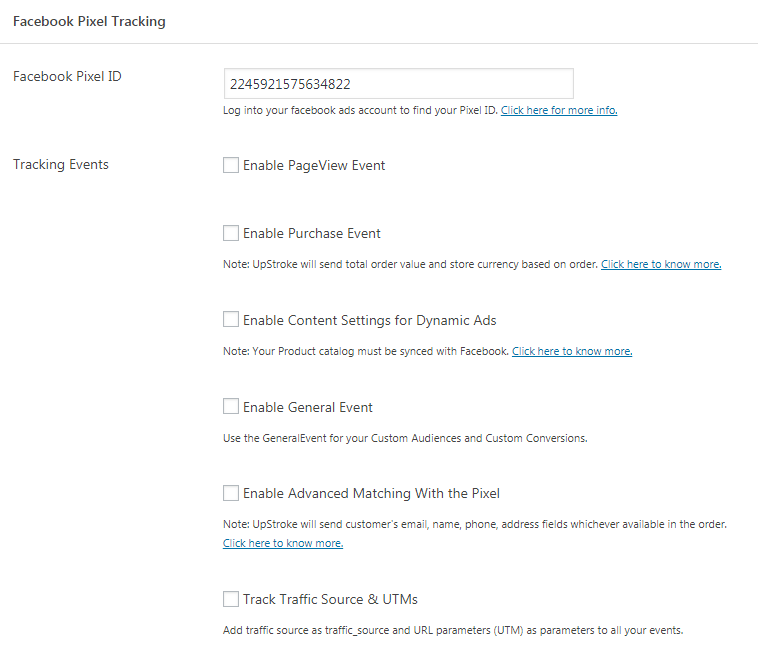Check the Enable Purchase Event box

[231, 233]
